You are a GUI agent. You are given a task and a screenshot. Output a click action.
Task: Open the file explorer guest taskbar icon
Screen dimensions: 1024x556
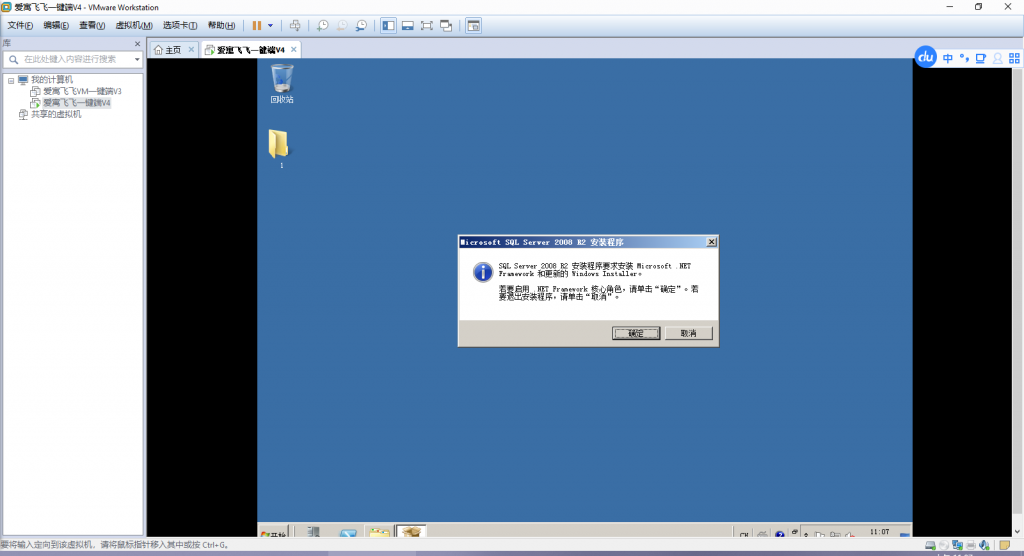point(379,532)
